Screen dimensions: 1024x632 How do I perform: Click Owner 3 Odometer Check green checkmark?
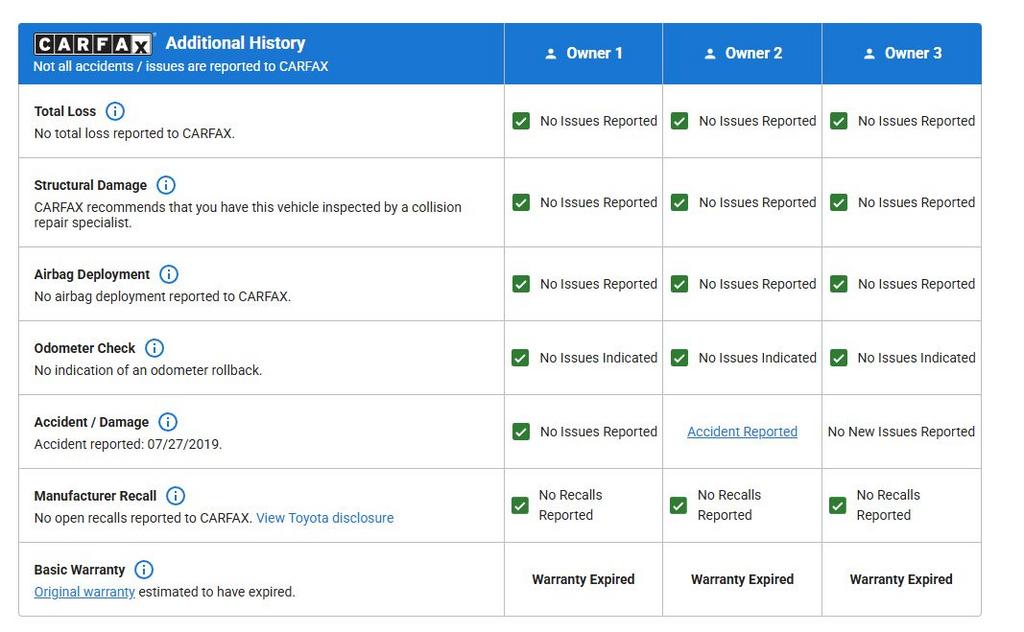[x=839, y=358]
